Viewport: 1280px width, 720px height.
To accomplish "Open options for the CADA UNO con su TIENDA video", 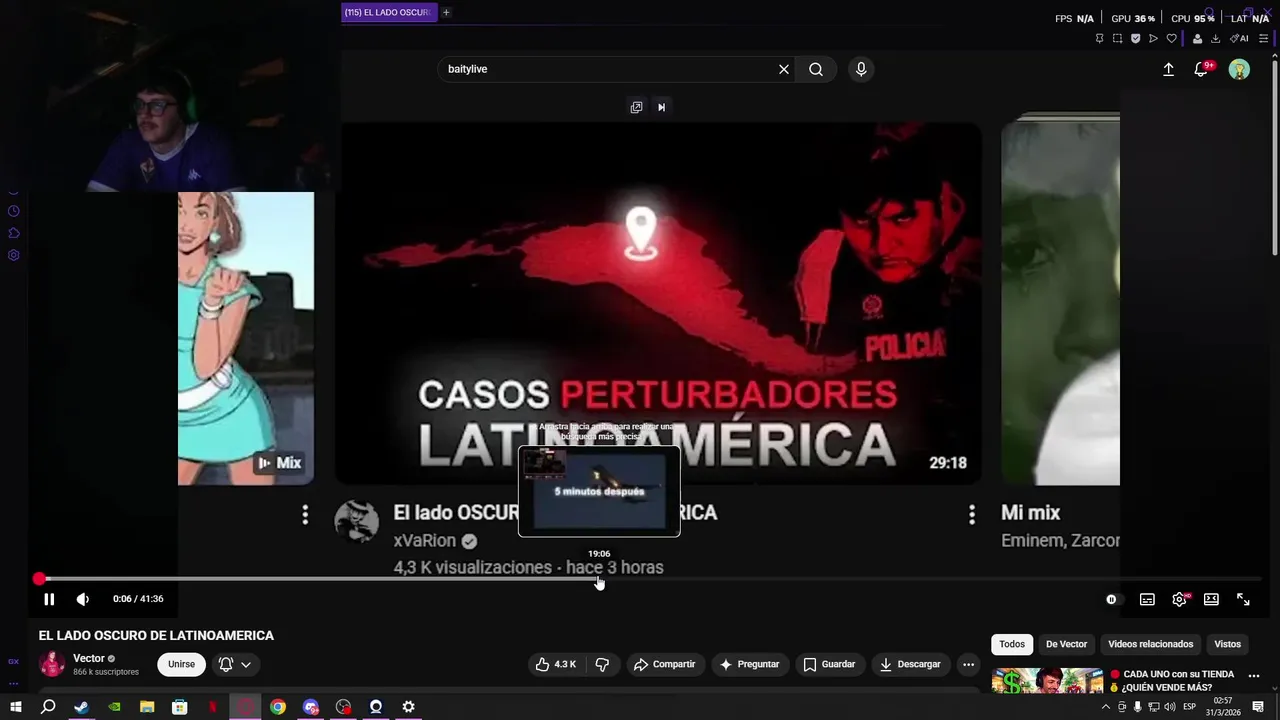I will 1254,676.
